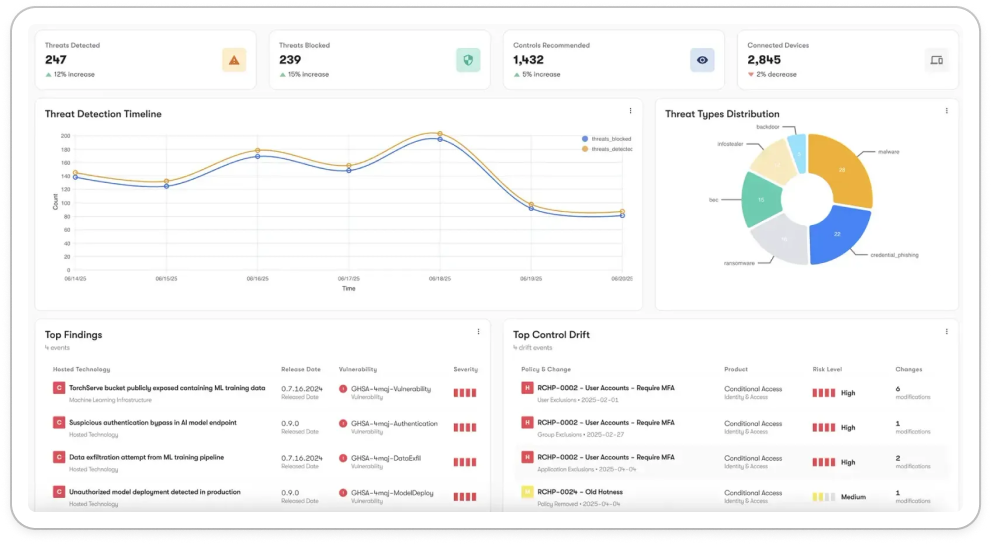Click the Threats Blocked shield icon
Image resolution: width=992 pixels, height=544 pixels.
click(468, 60)
